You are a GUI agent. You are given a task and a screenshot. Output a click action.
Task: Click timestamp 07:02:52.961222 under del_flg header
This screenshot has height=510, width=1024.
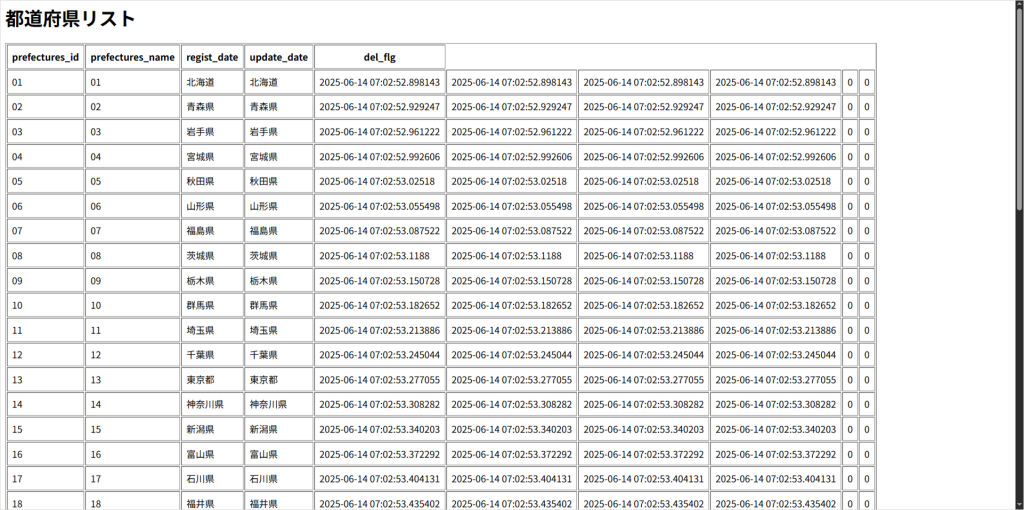(379, 132)
